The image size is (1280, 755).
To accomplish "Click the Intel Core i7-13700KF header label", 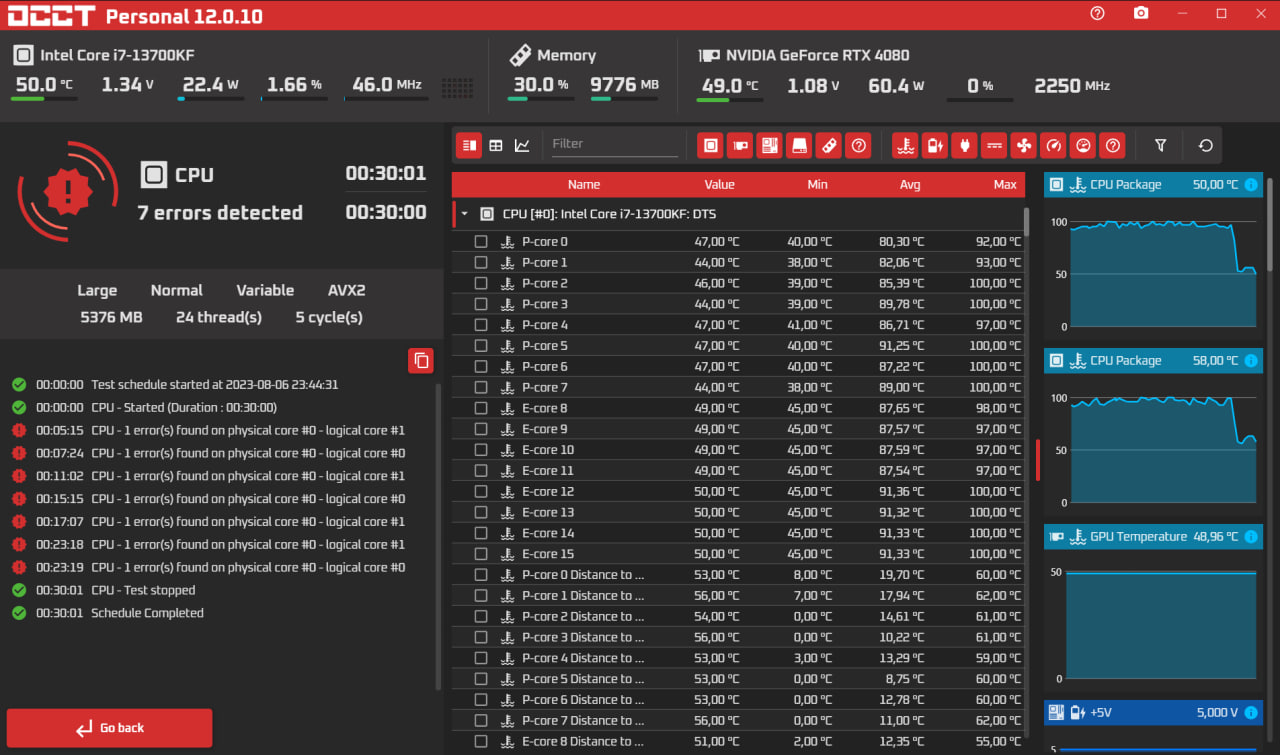I will [117, 55].
